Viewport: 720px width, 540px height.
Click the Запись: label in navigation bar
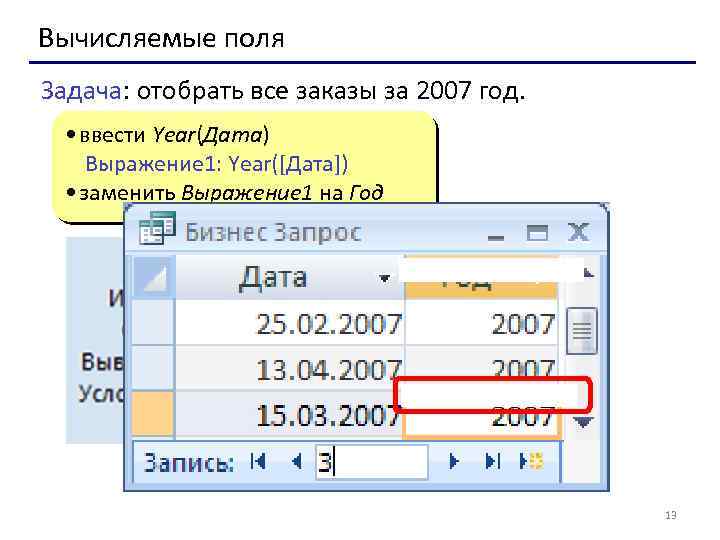[189, 462]
